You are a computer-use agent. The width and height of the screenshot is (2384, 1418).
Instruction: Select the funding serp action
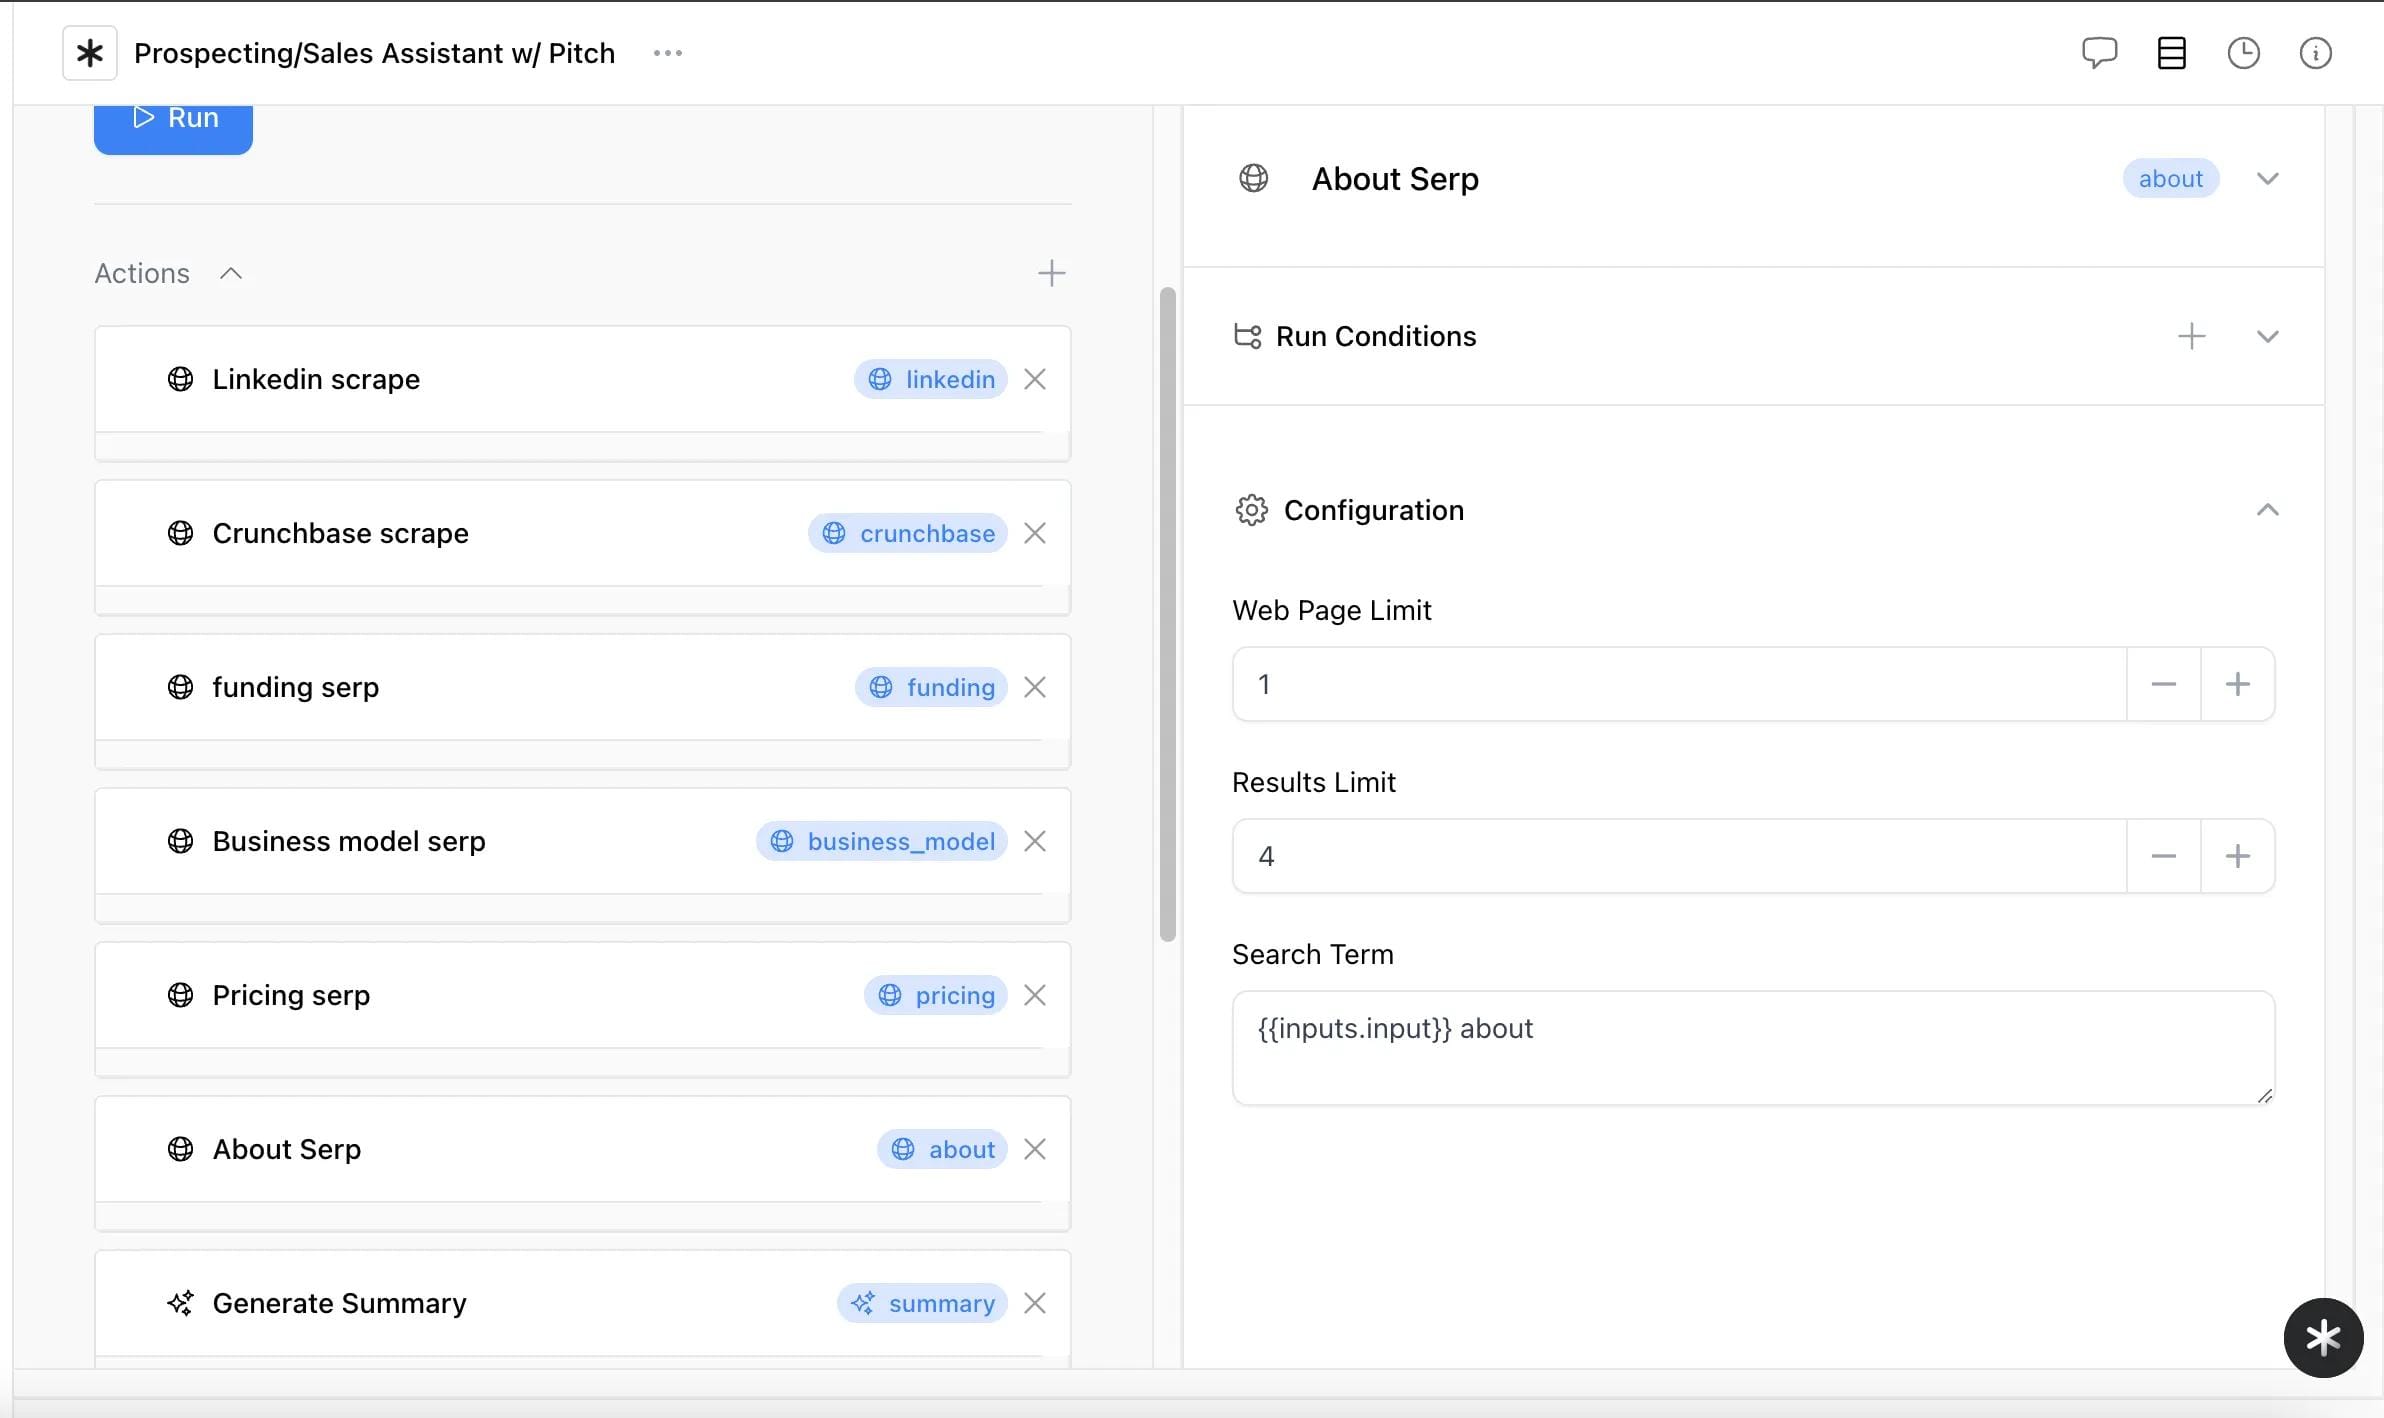pos(582,687)
